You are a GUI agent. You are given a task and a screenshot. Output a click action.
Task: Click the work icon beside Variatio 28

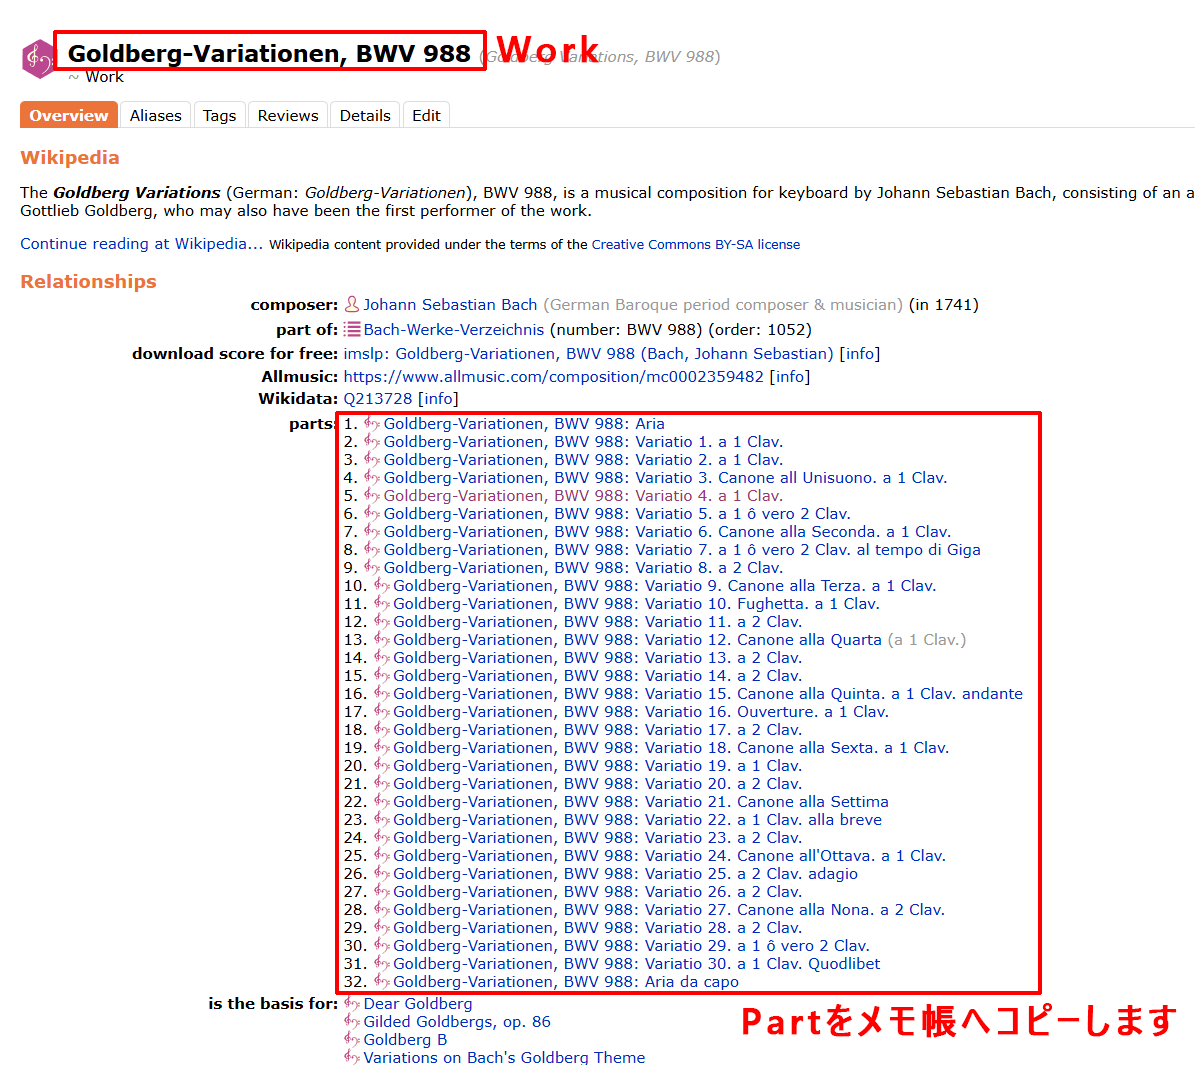coord(382,928)
